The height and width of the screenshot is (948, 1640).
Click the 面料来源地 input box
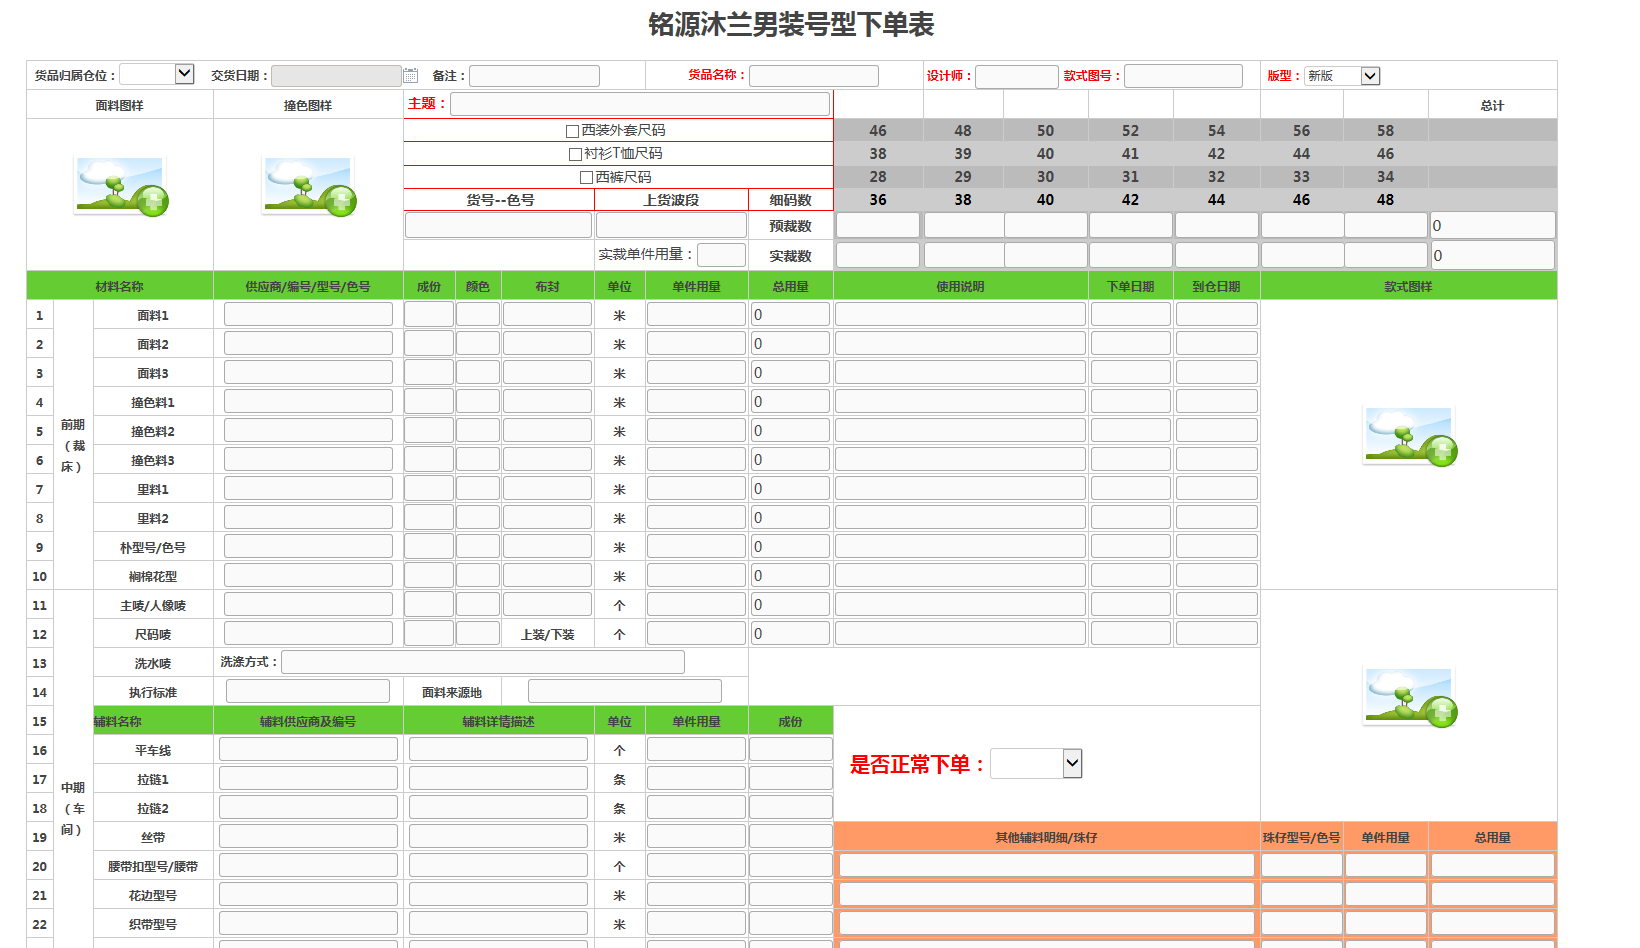pos(624,691)
